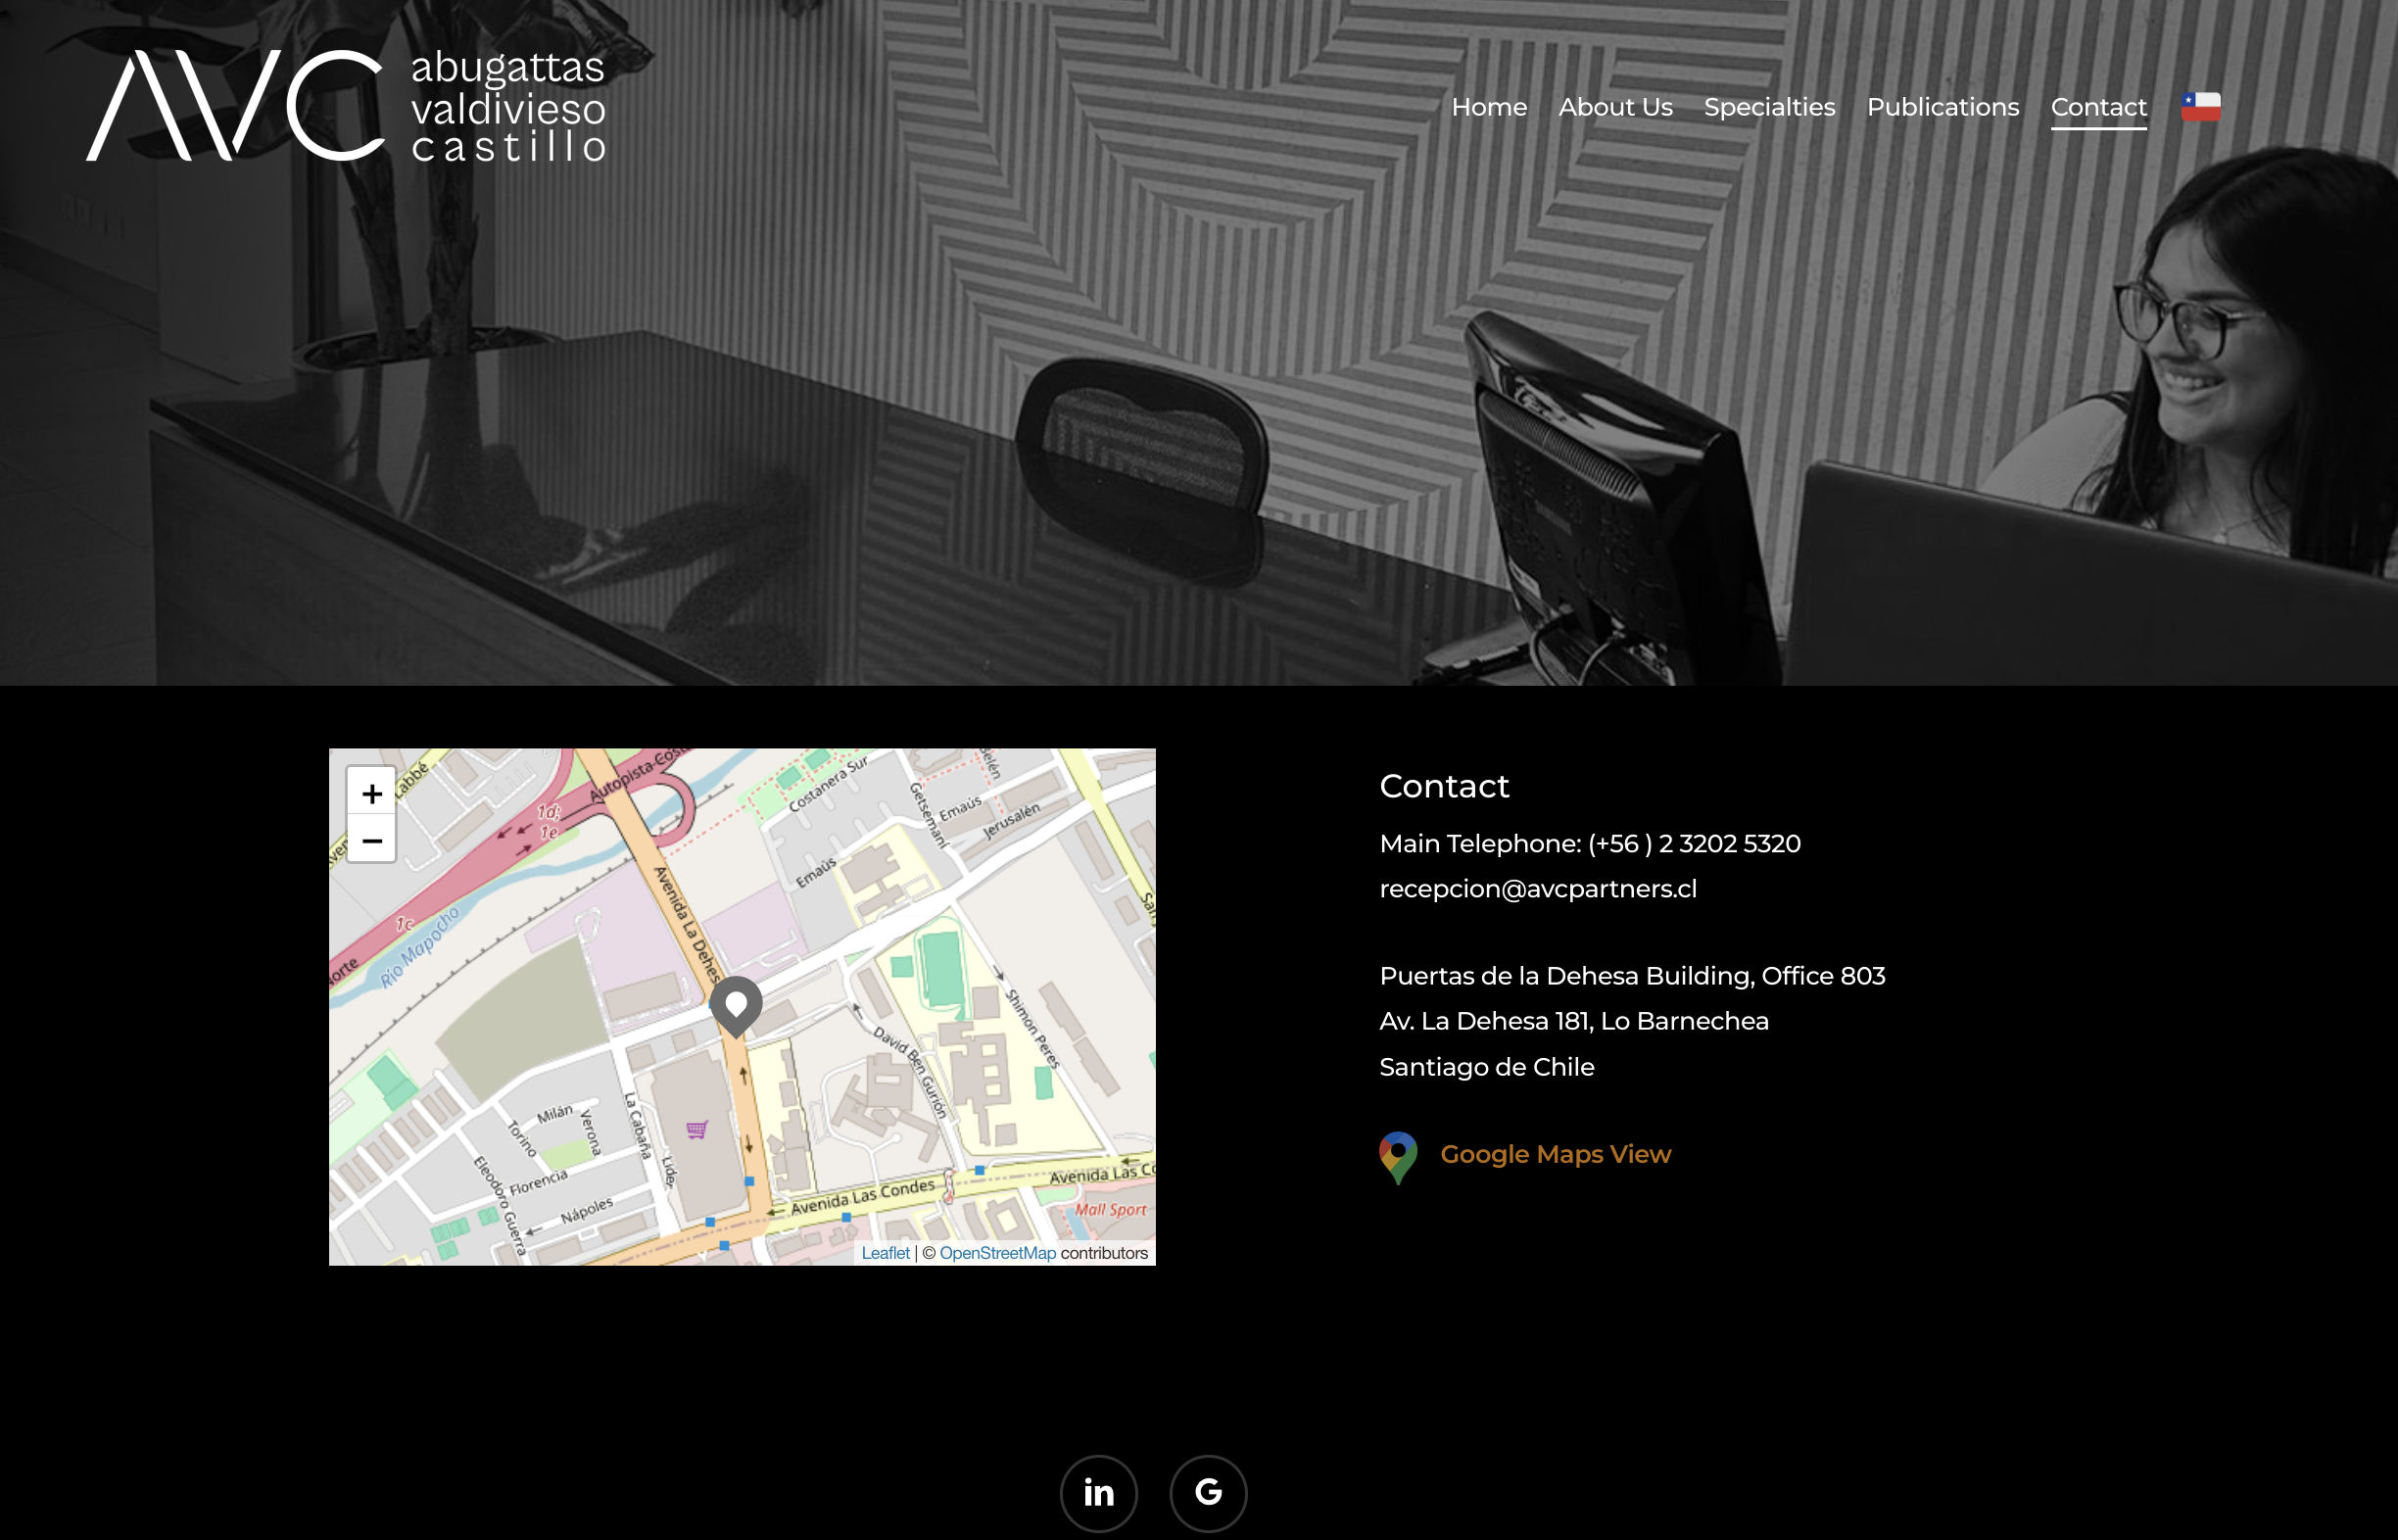
Task: Switch language with the Chilean flag icon
Action: (2200, 106)
